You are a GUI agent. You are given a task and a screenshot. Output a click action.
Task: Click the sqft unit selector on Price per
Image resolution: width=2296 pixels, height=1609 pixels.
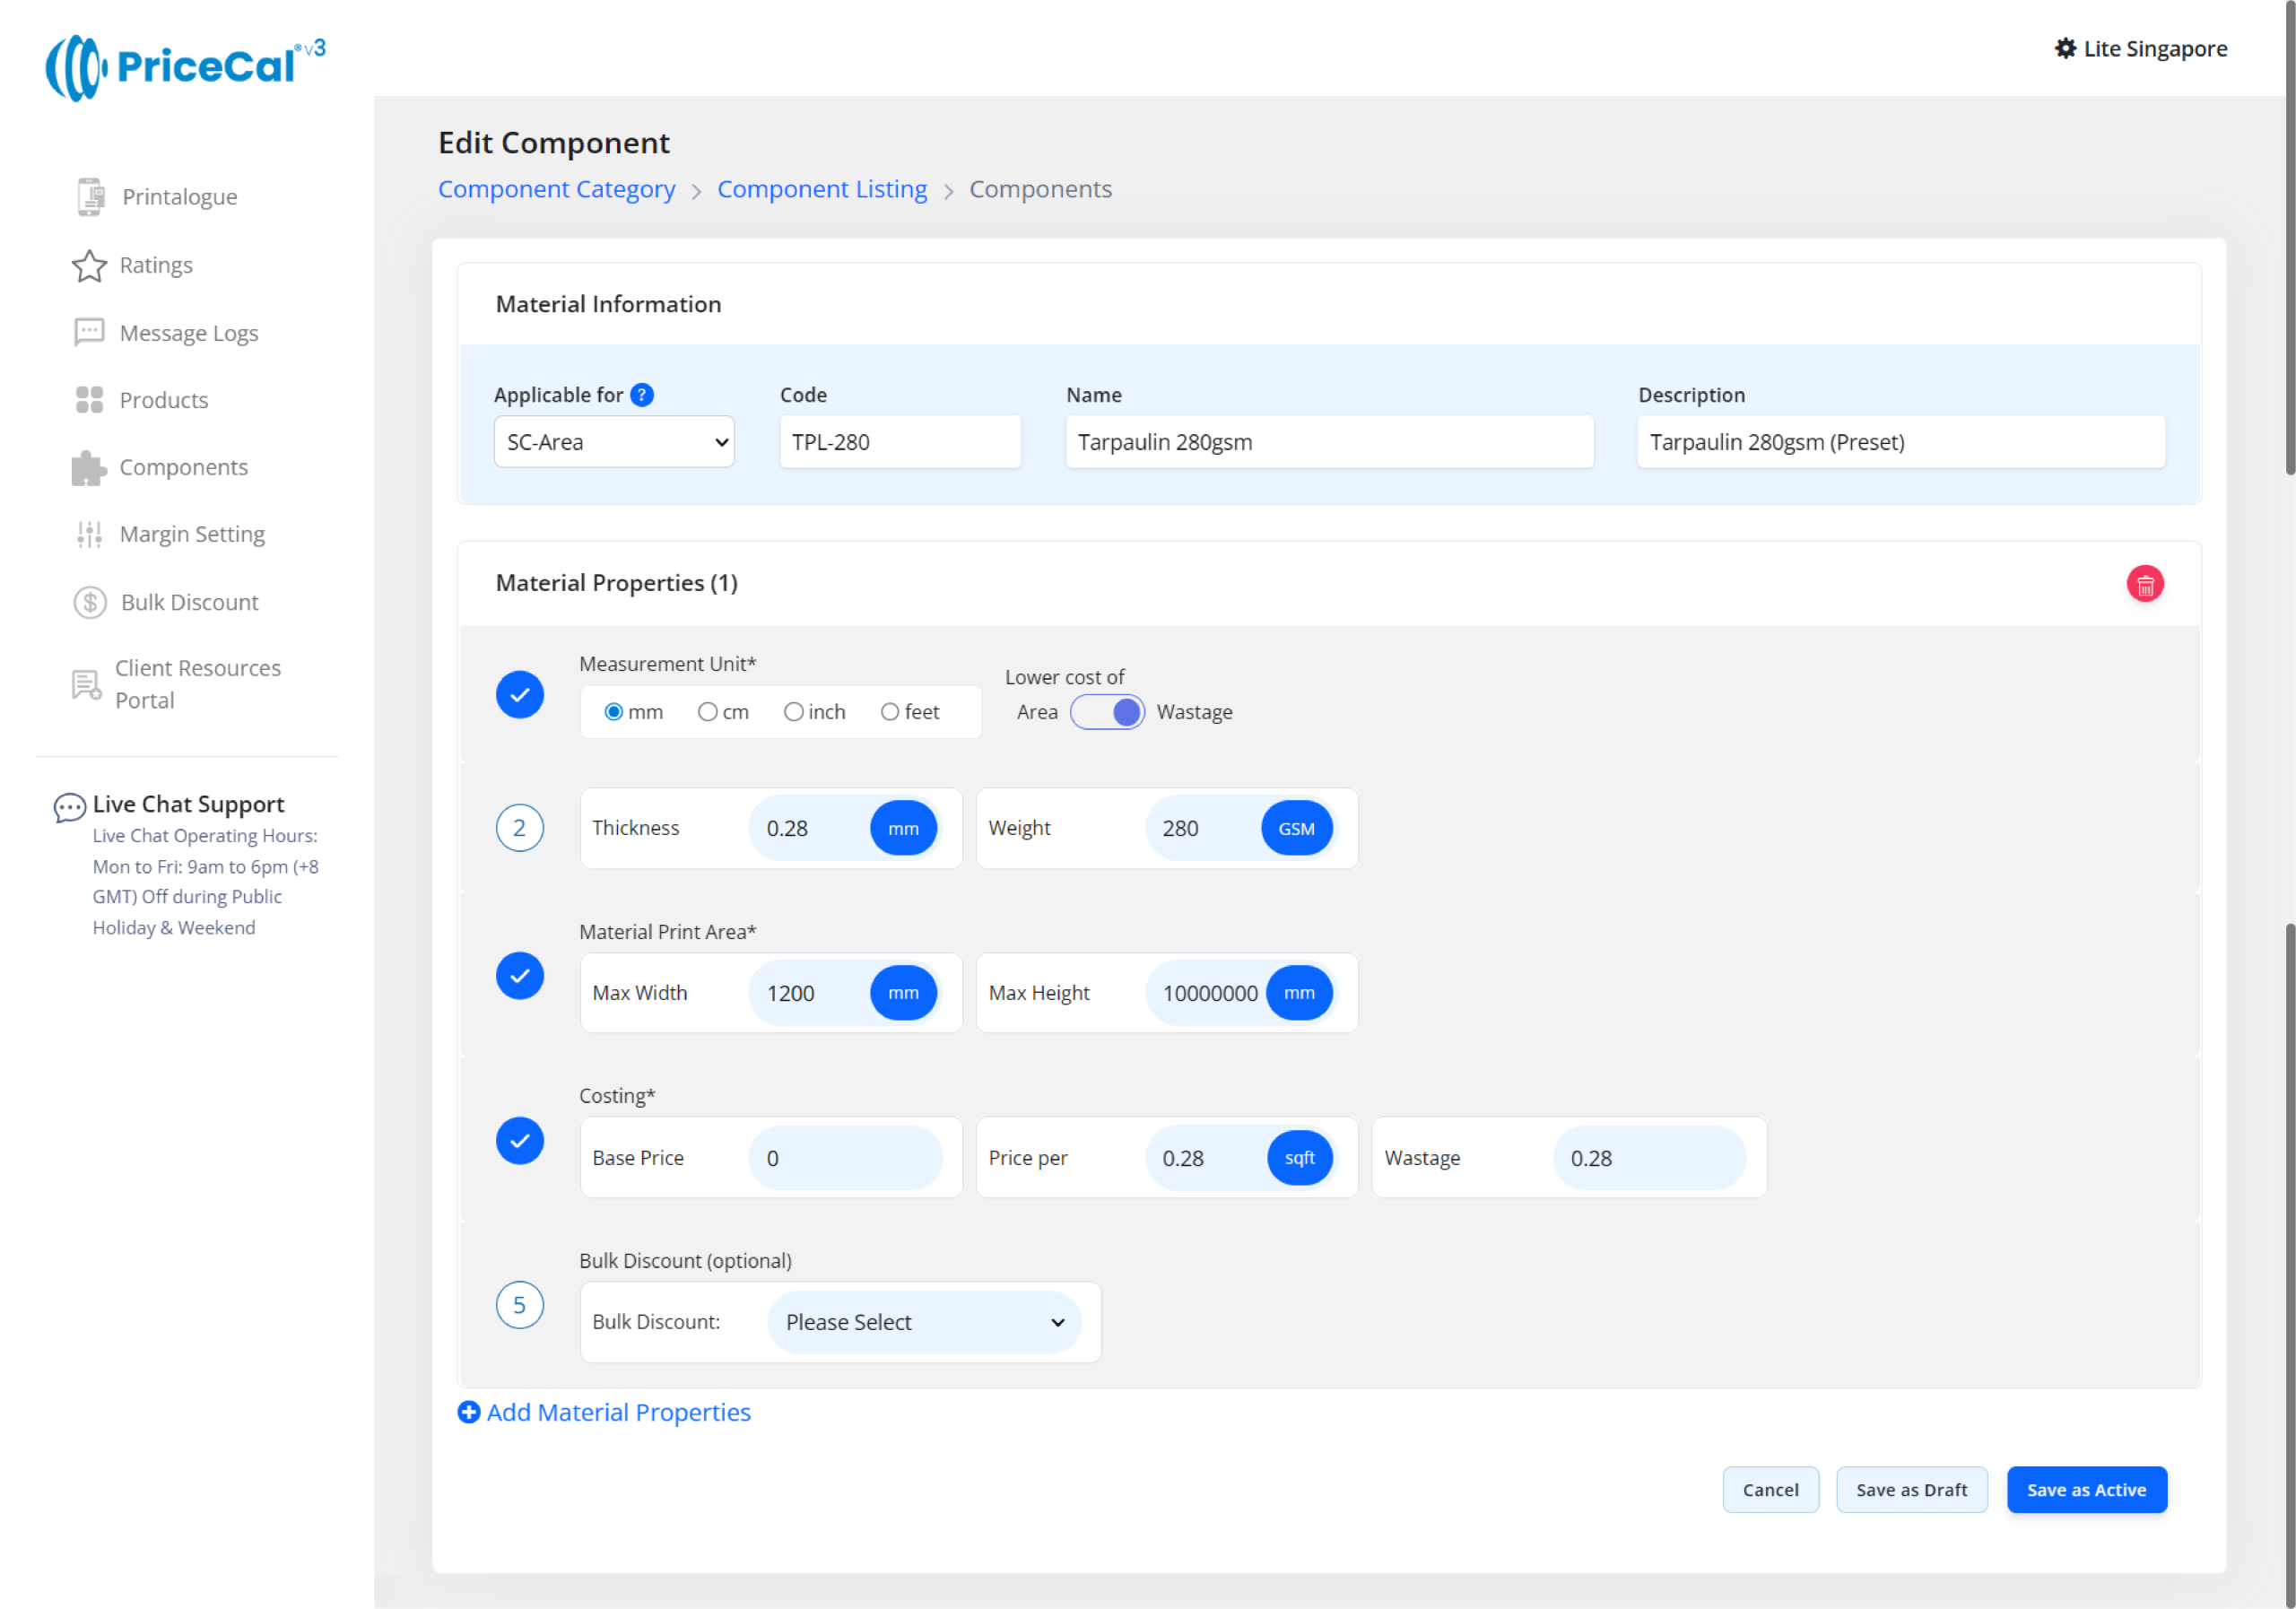pyautogui.click(x=1299, y=1158)
